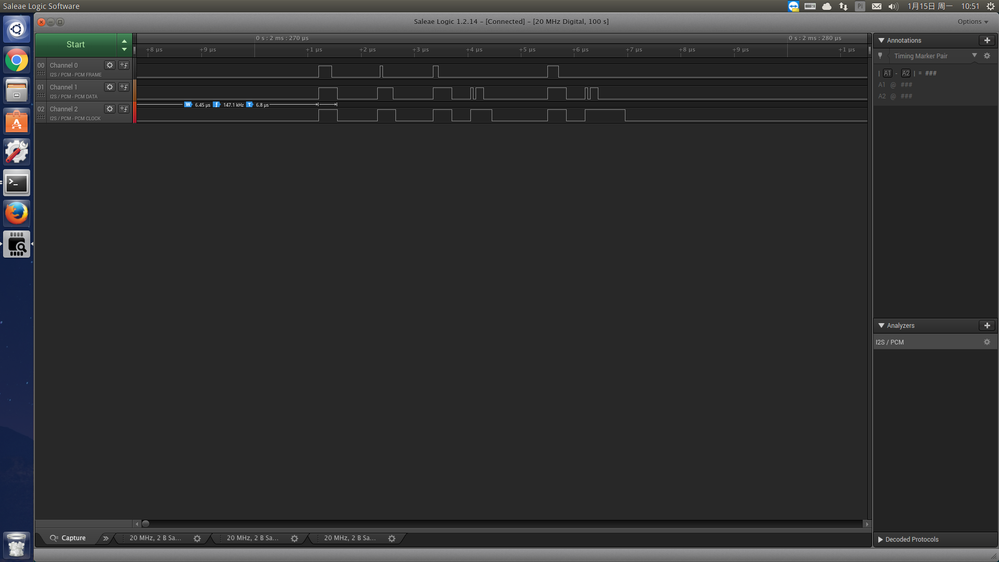Open Channel 1 settings gear
999x562 pixels.
click(x=110, y=87)
